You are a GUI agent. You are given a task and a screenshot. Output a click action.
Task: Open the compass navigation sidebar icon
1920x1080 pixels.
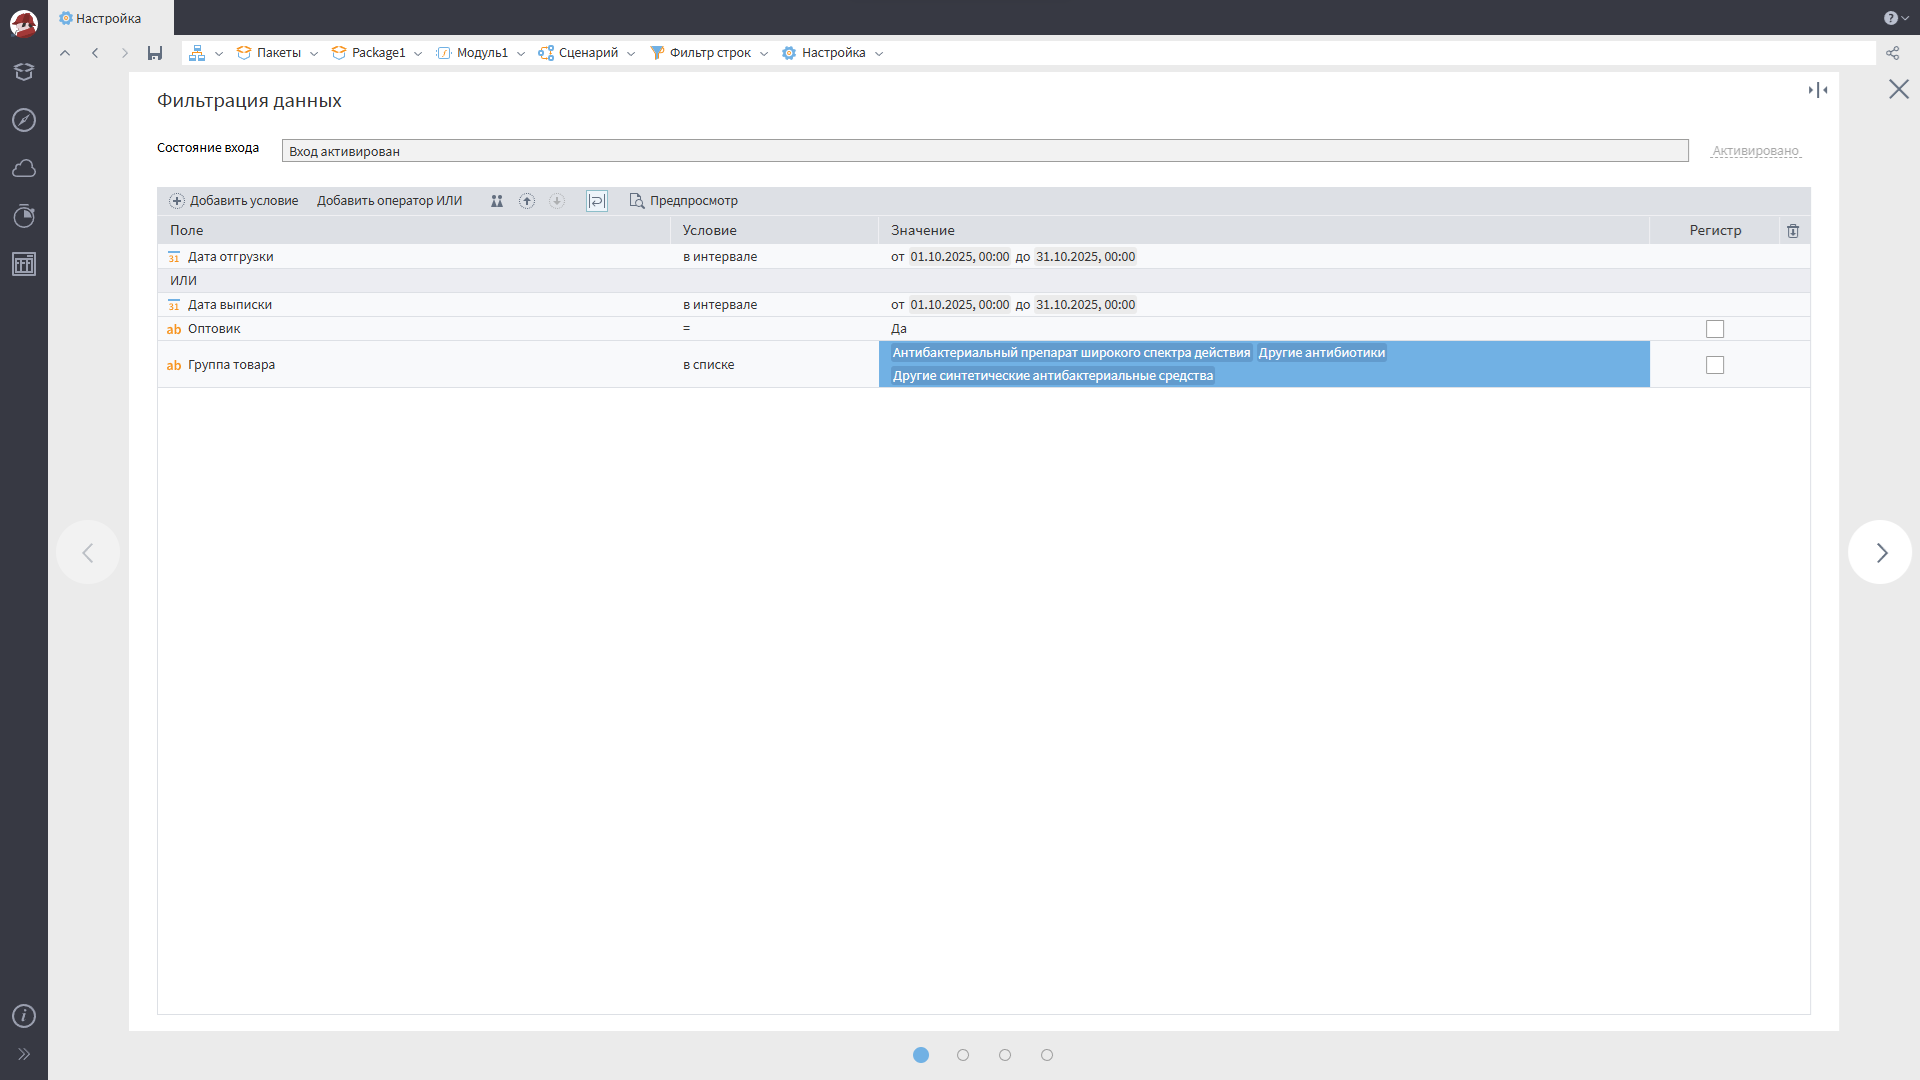(24, 120)
